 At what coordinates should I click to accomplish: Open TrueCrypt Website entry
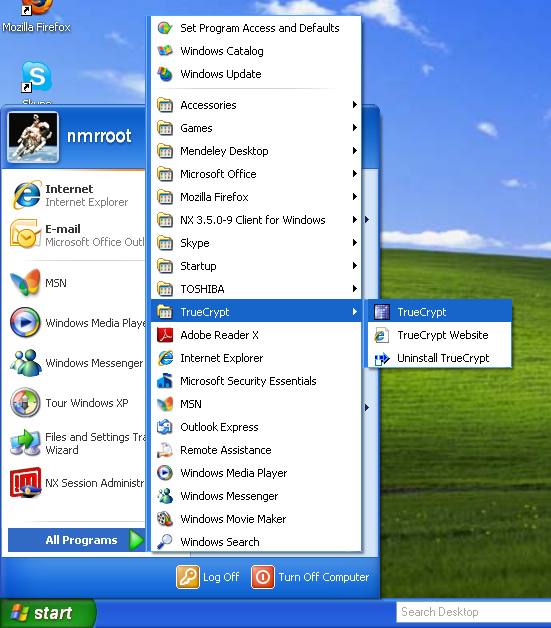(x=440, y=335)
